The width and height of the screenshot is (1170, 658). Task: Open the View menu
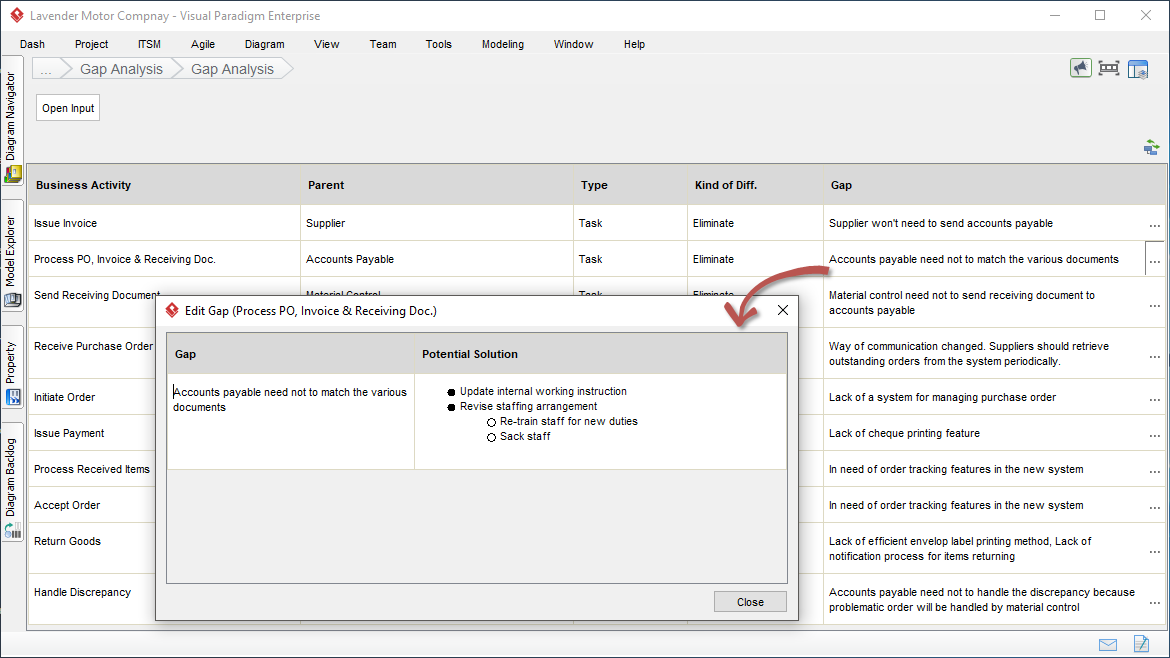click(x=326, y=44)
